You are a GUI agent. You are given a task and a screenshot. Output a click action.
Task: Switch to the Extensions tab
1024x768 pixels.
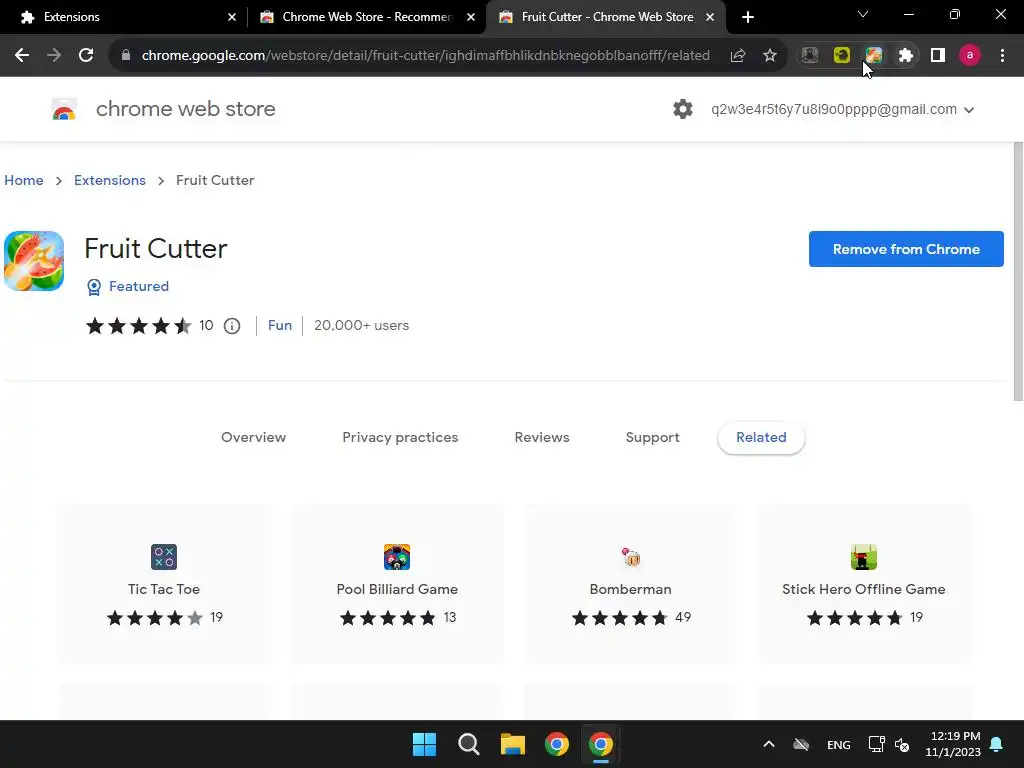point(123,17)
